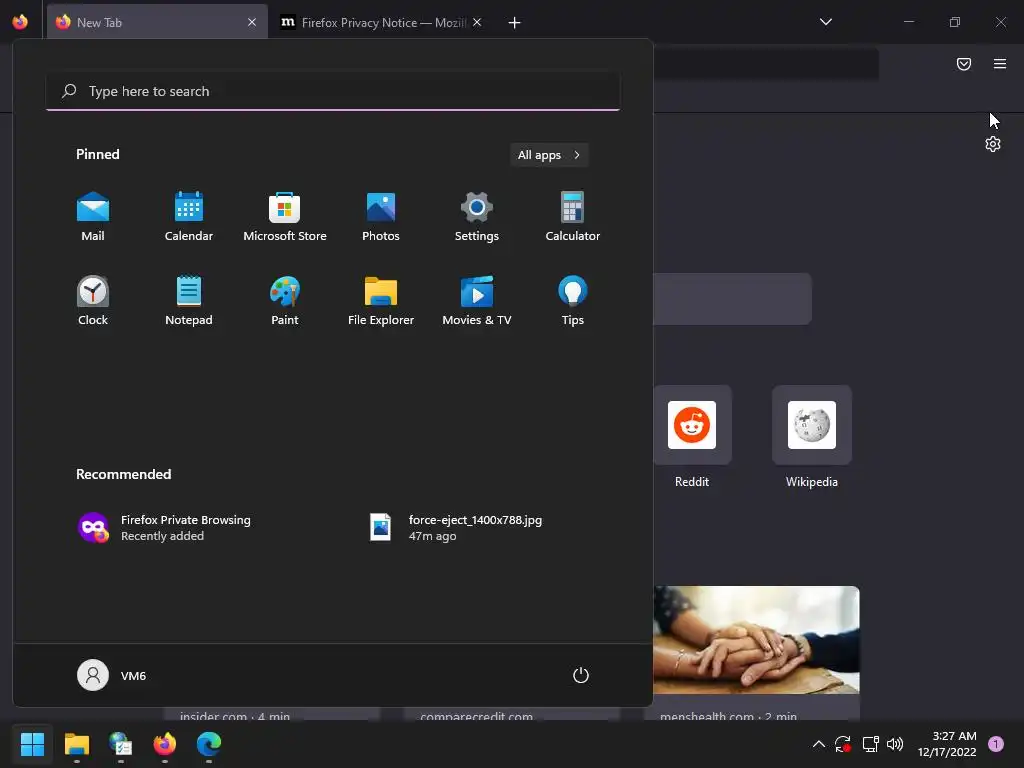
Task: Launch the Calculator app
Action: [x=573, y=217]
